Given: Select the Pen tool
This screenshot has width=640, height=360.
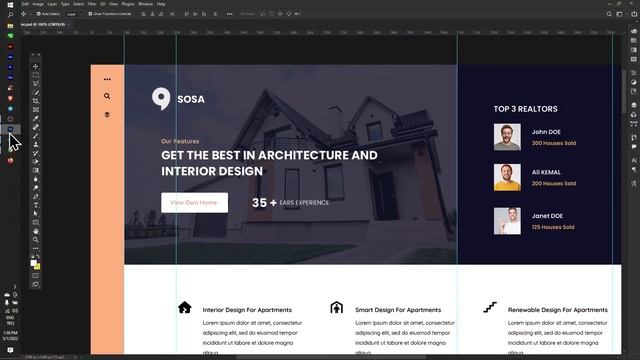Looking at the screenshot, I should [36, 196].
